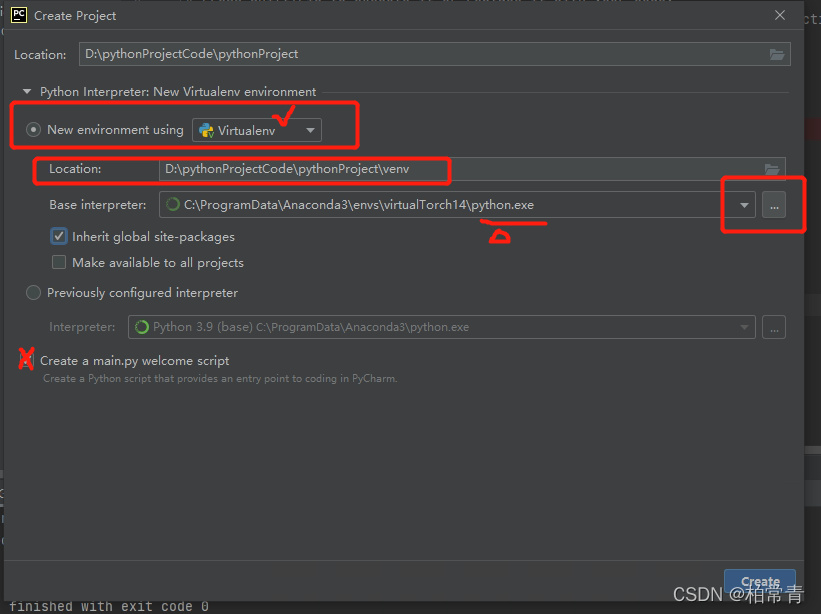Check Make available to all projects
Screen dimensions: 821x614
click(x=59, y=262)
